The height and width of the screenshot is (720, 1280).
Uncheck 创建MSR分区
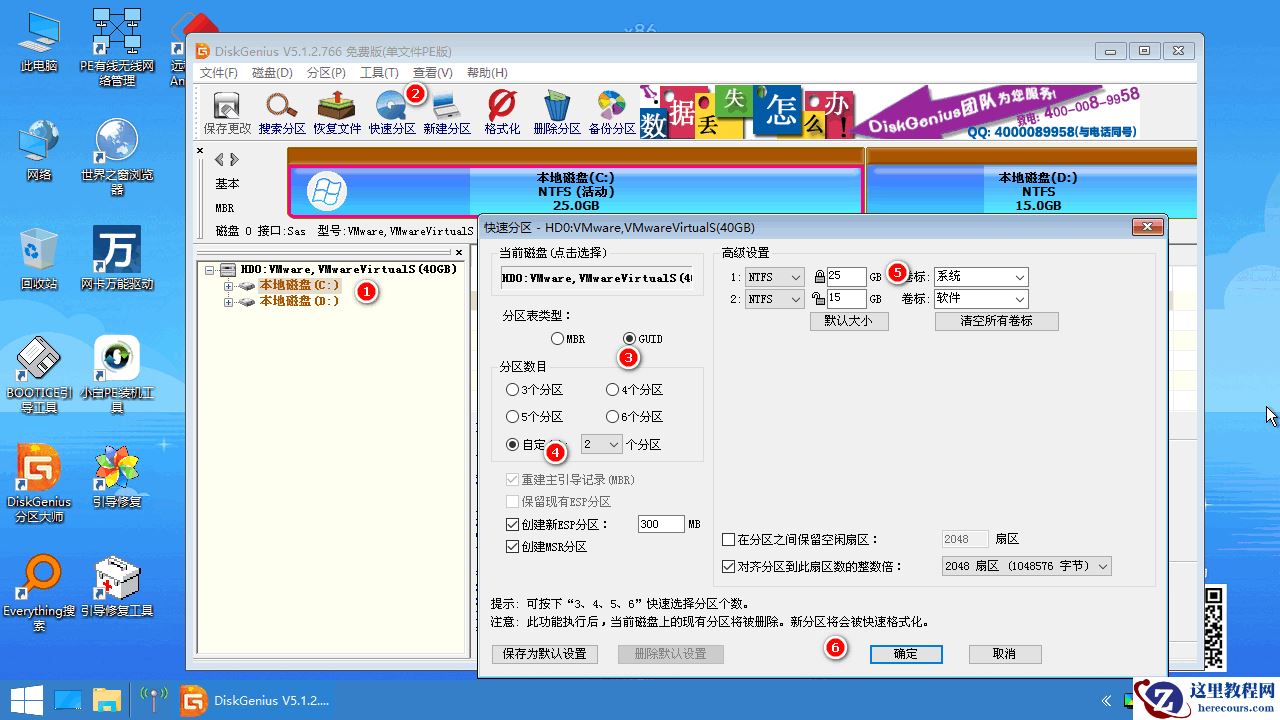point(515,546)
